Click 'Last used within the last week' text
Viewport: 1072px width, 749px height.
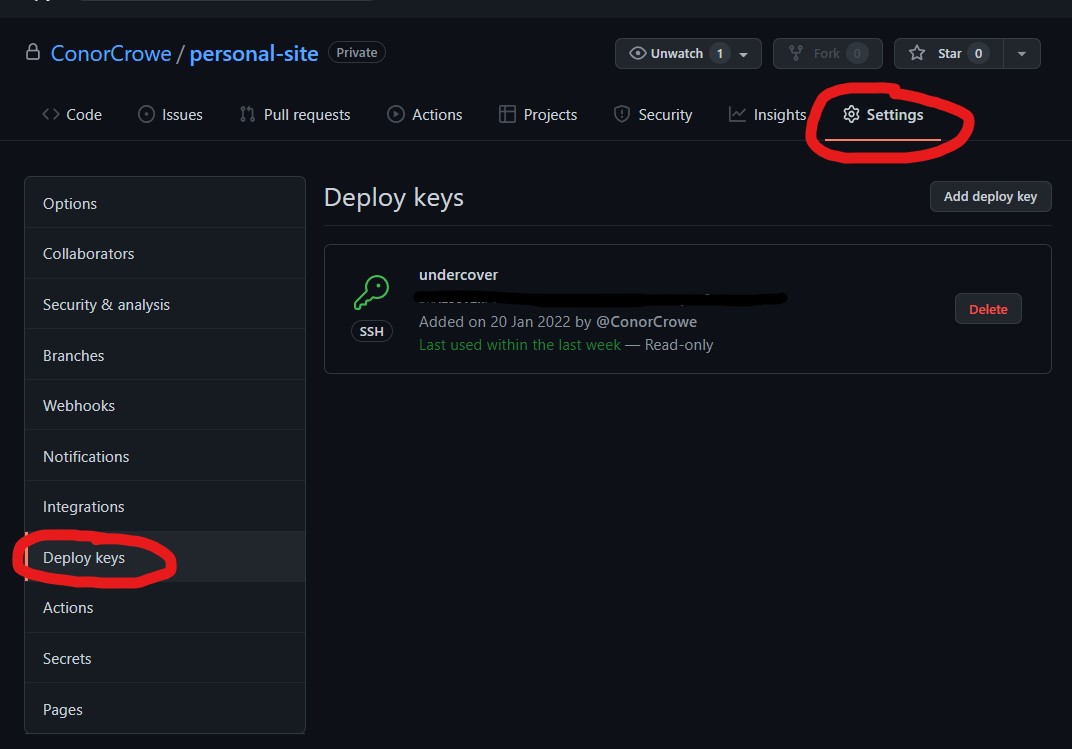click(x=520, y=345)
